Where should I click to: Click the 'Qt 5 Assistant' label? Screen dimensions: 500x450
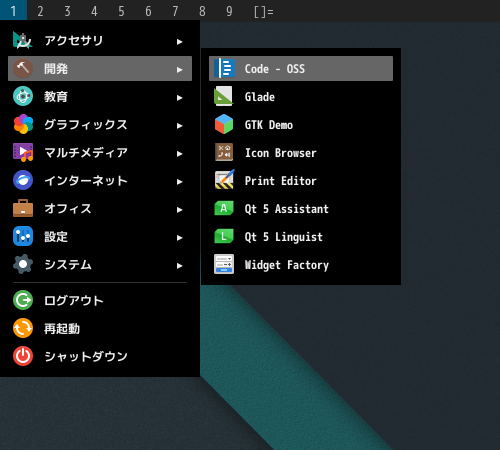tap(287, 209)
